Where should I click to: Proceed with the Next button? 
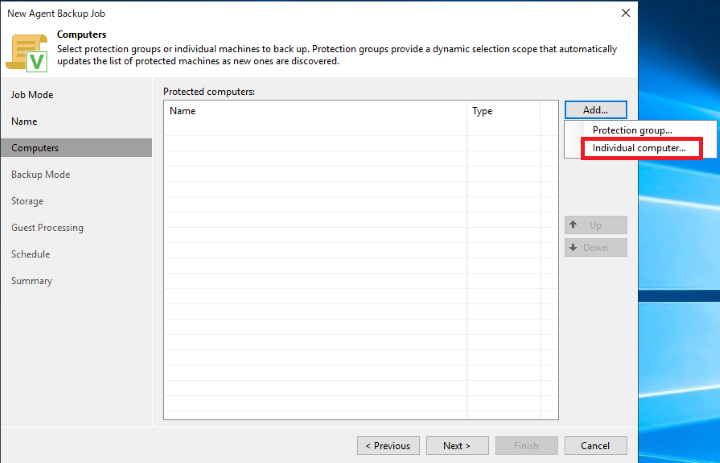456,445
